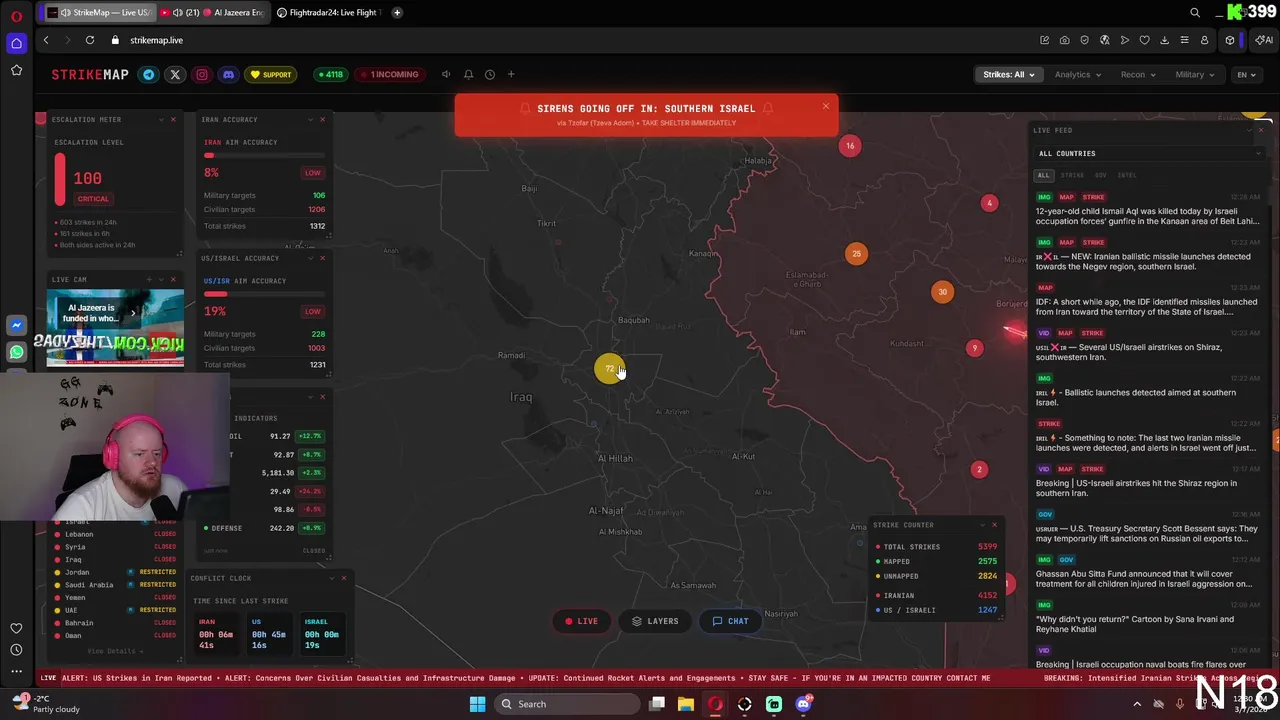The height and width of the screenshot is (720, 1280).
Task: Close the Escalation Meter panel
Action: [173, 119]
